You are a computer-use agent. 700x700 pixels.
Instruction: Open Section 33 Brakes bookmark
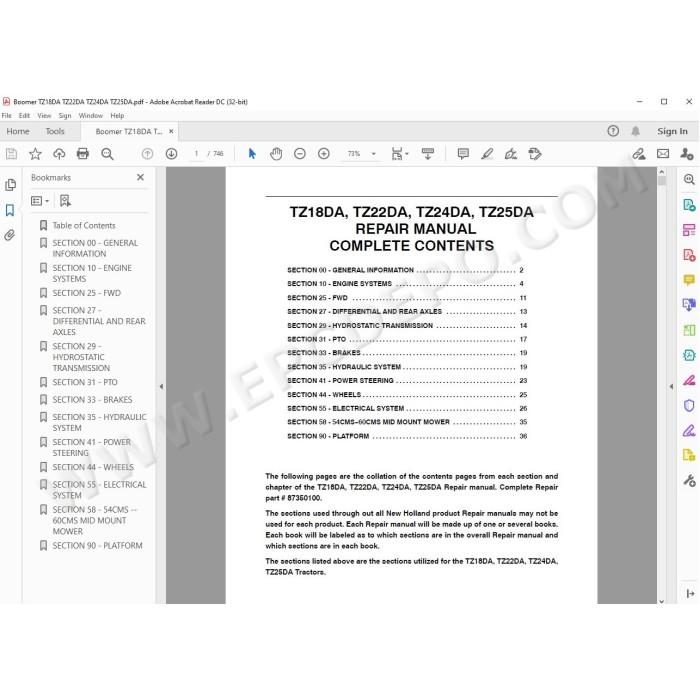[x=92, y=400]
